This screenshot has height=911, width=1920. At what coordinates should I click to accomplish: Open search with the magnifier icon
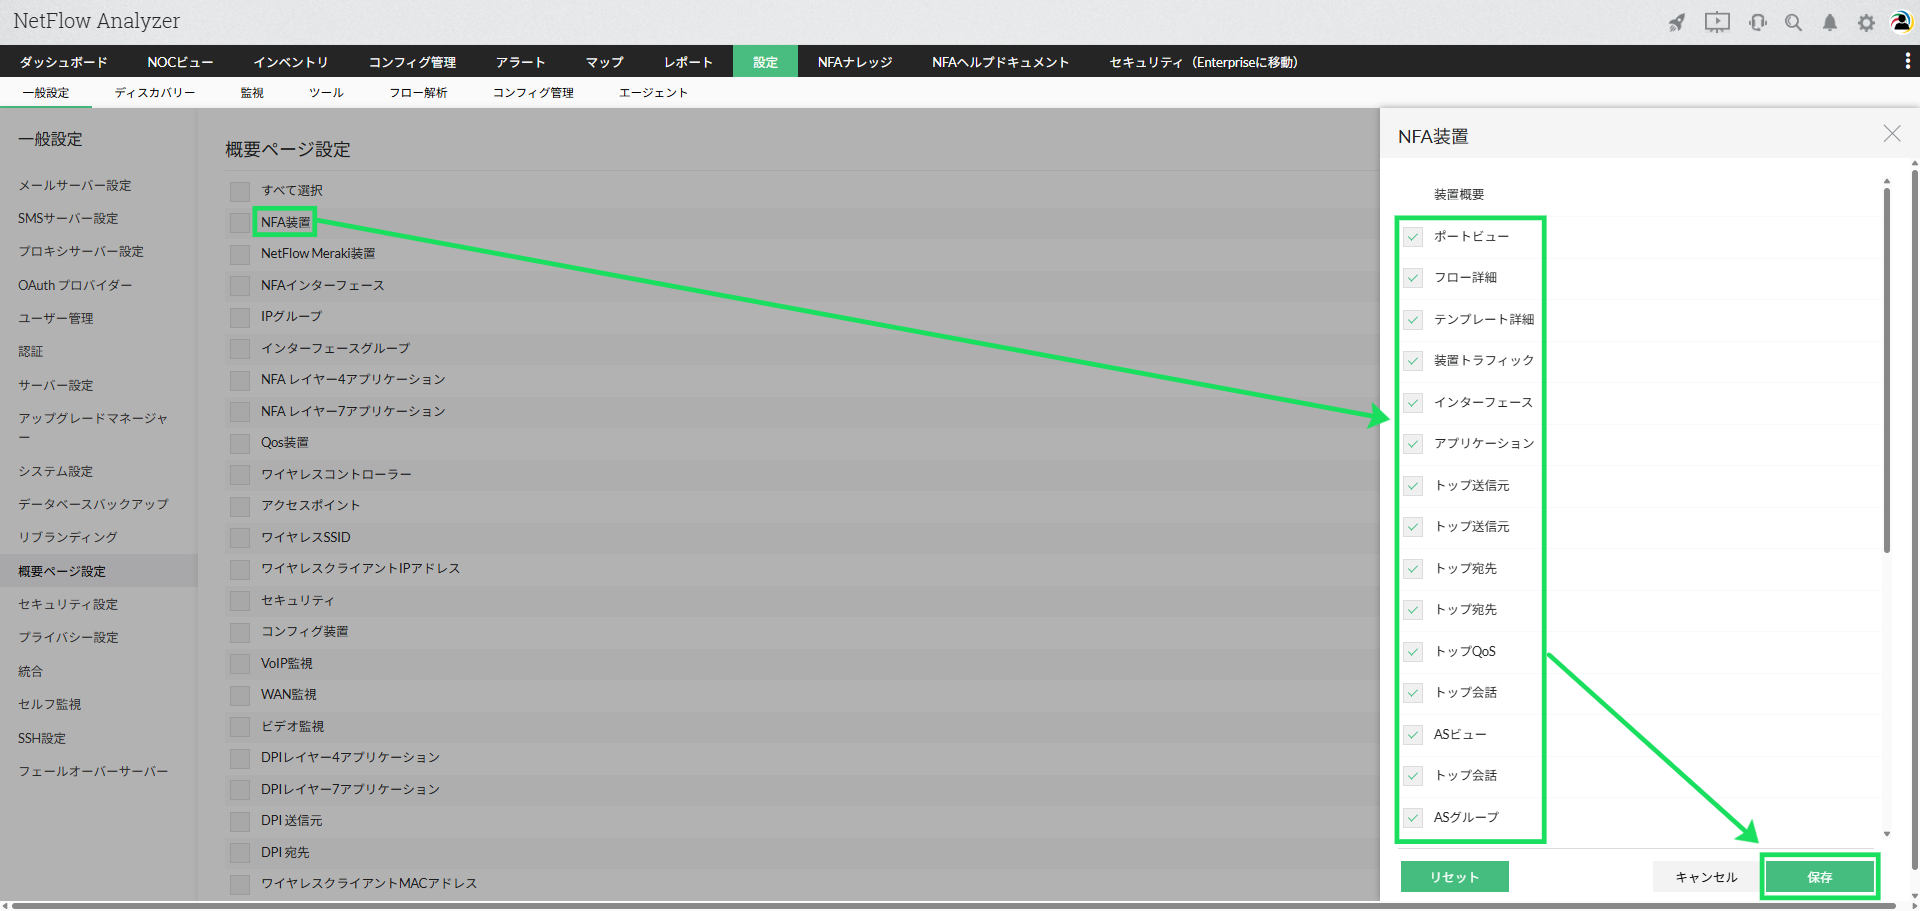pos(1794,22)
